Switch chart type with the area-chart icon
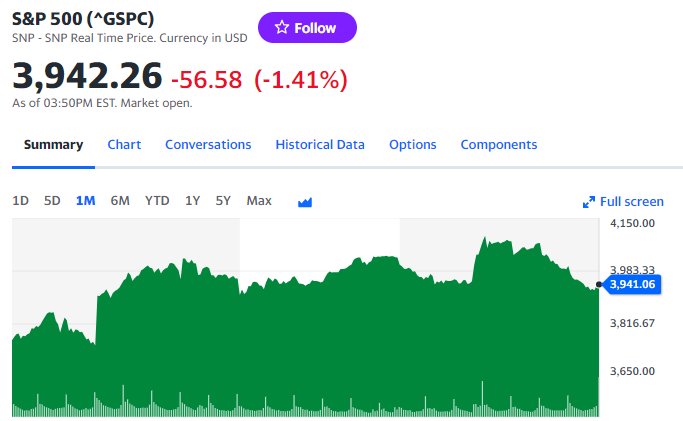683x421 pixels. click(305, 202)
